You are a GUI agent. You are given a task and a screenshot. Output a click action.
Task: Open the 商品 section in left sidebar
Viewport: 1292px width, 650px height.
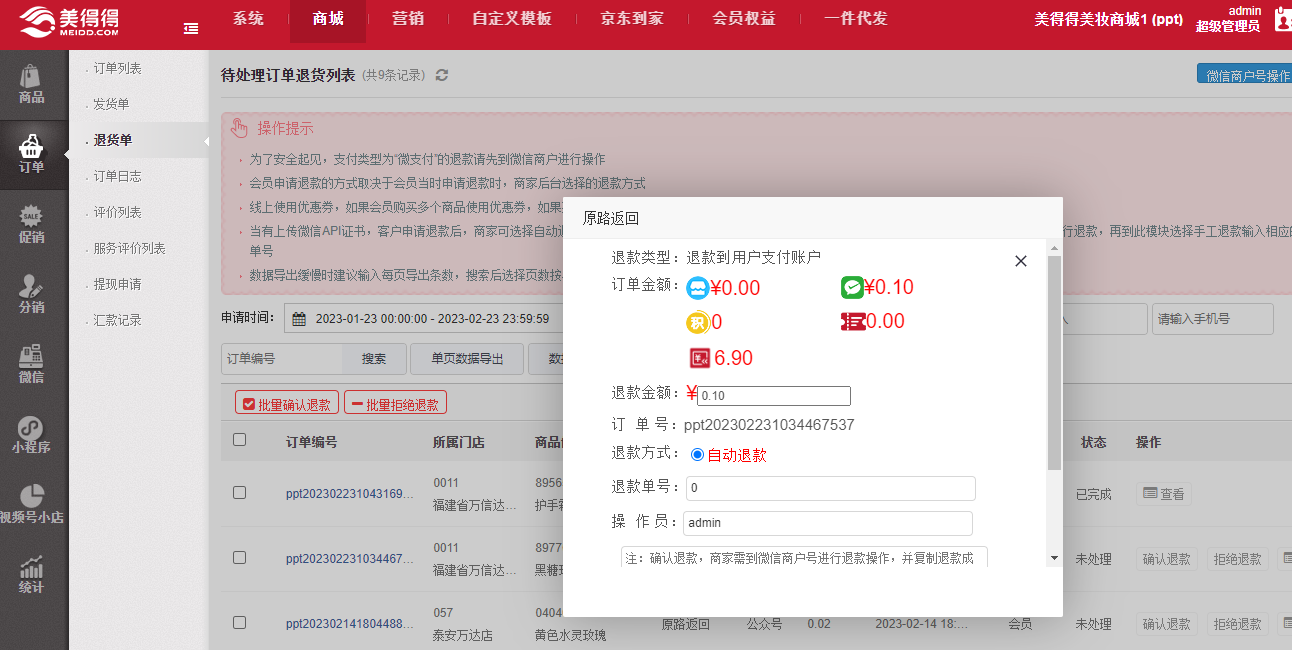pyautogui.click(x=33, y=84)
